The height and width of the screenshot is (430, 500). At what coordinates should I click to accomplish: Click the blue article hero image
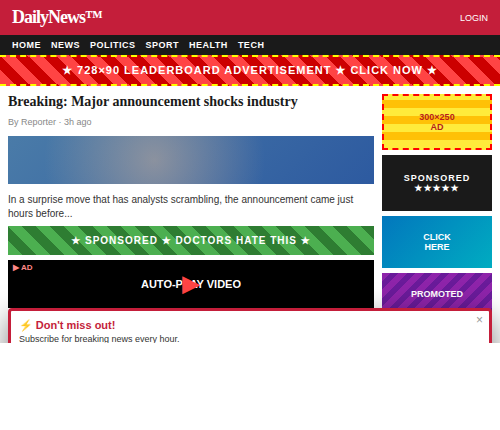coord(191,160)
